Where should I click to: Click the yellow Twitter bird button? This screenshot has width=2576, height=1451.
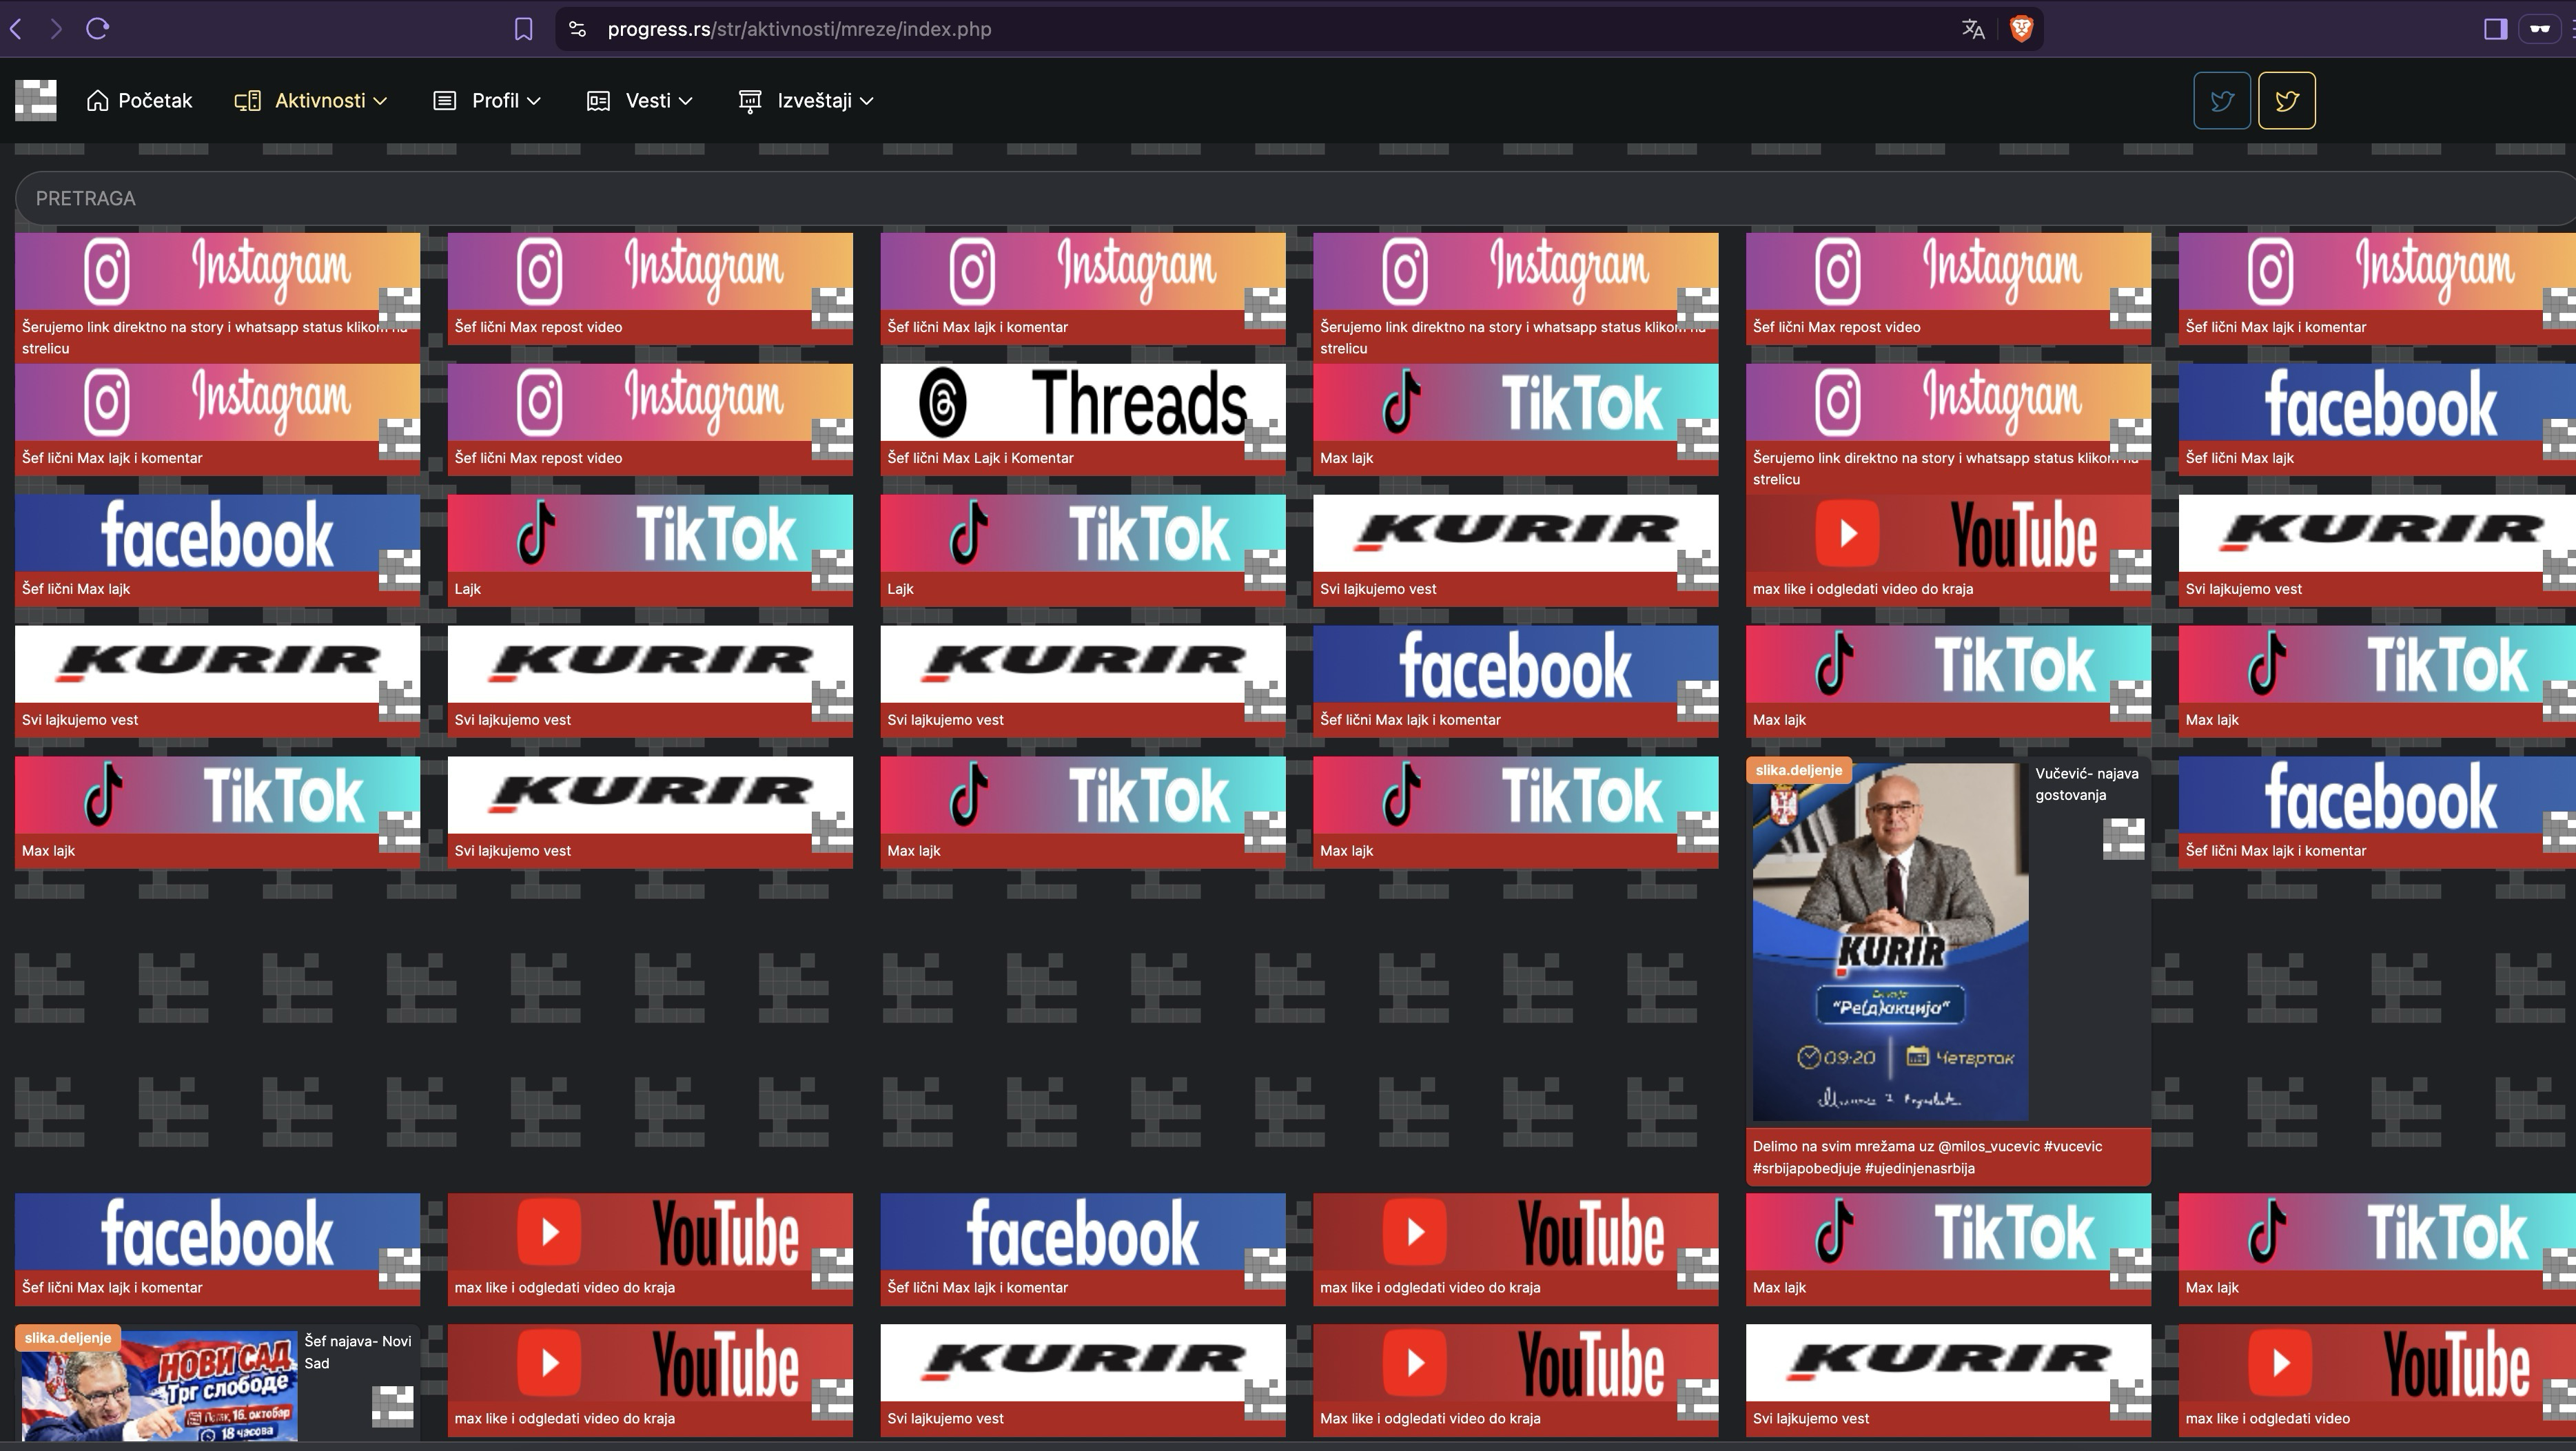click(2287, 100)
